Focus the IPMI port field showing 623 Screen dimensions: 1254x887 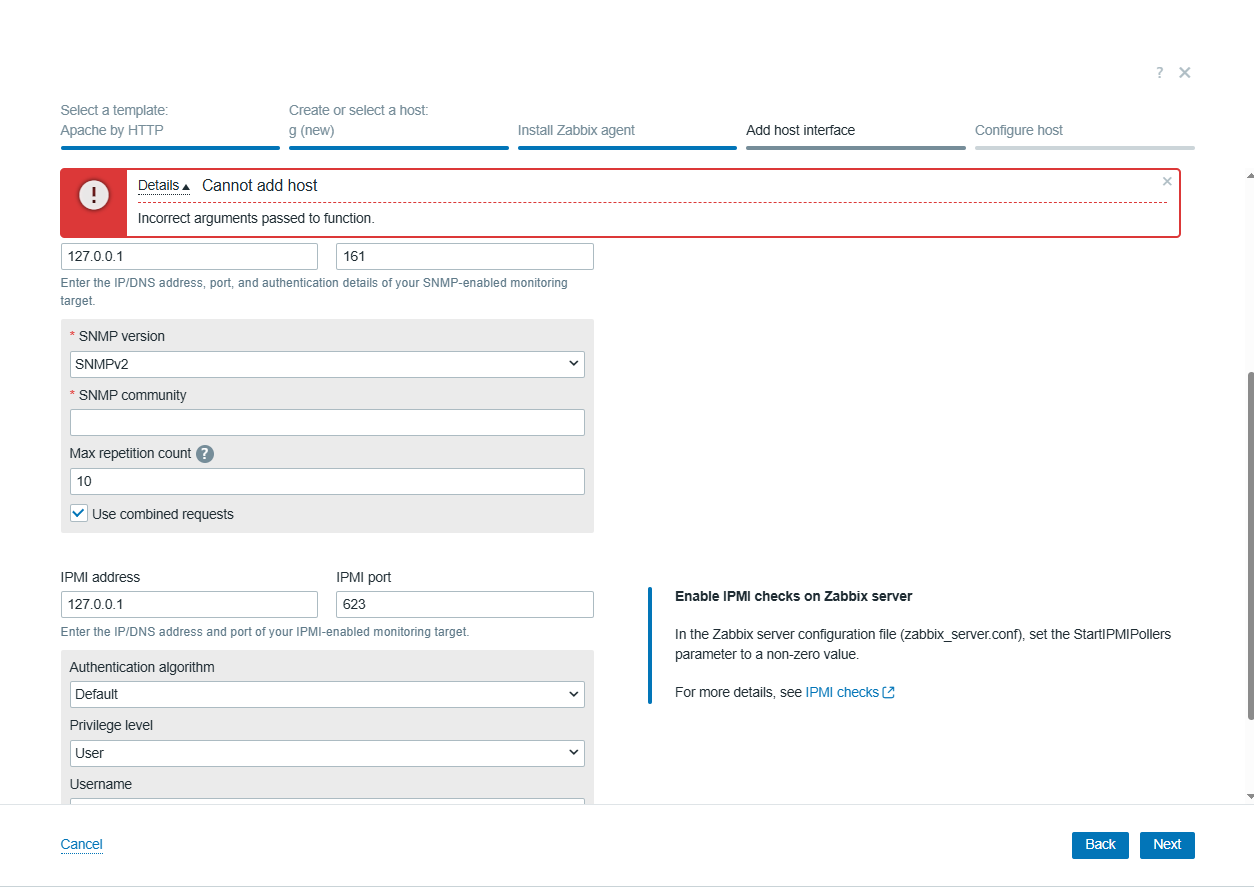(x=465, y=604)
